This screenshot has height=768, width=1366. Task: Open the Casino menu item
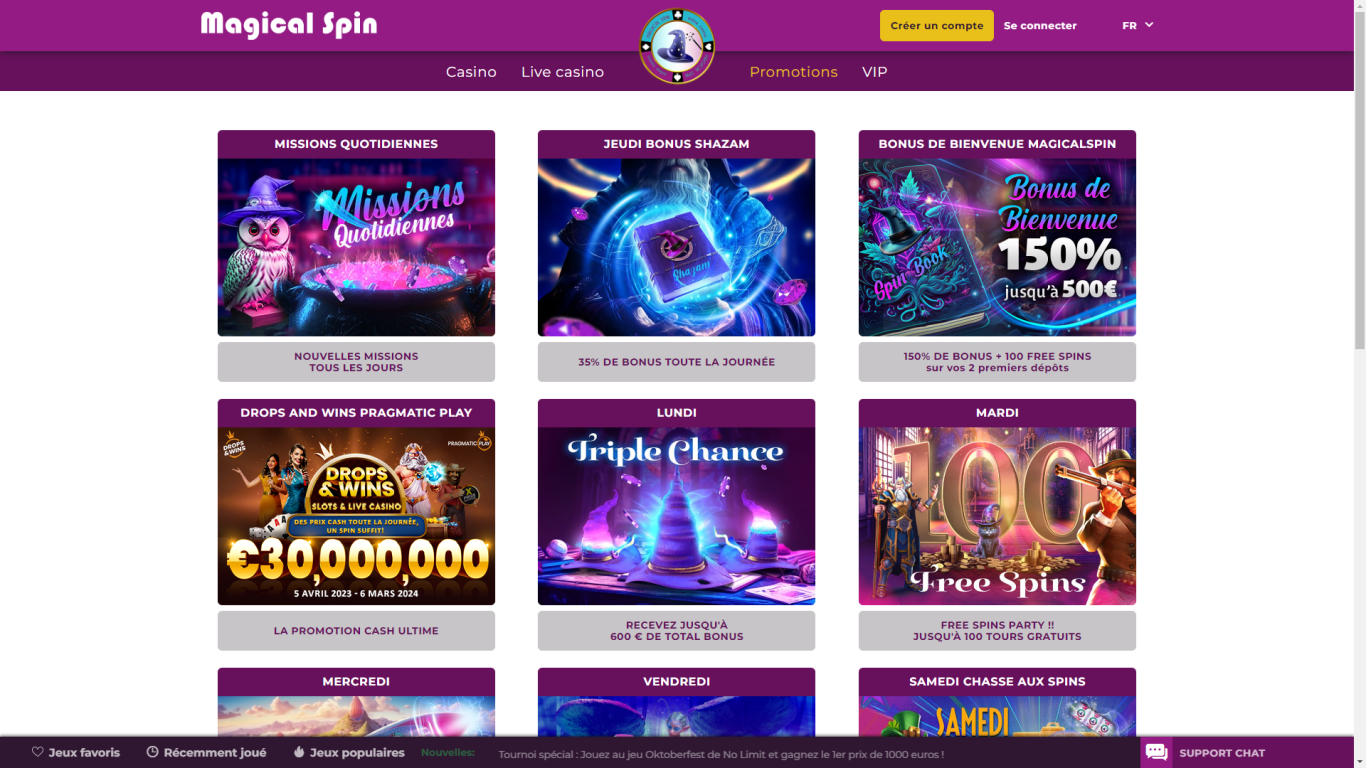point(471,72)
